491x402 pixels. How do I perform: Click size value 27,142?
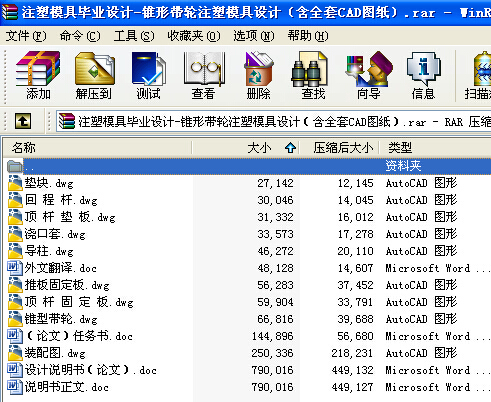tap(275, 183)
